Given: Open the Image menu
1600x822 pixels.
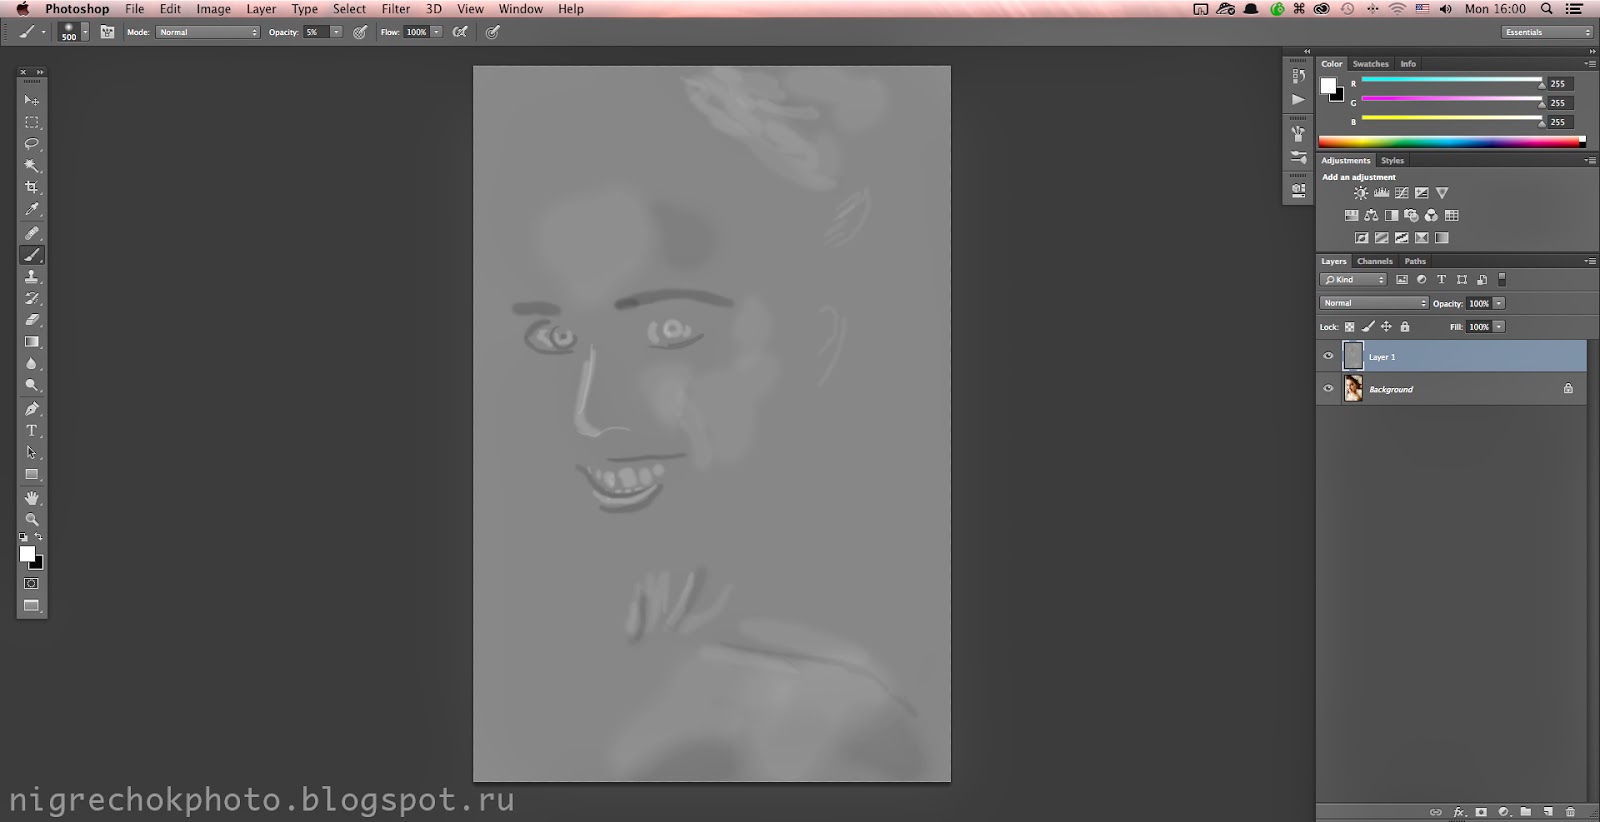Looking at the screenshot, I should tap(213, 9).
